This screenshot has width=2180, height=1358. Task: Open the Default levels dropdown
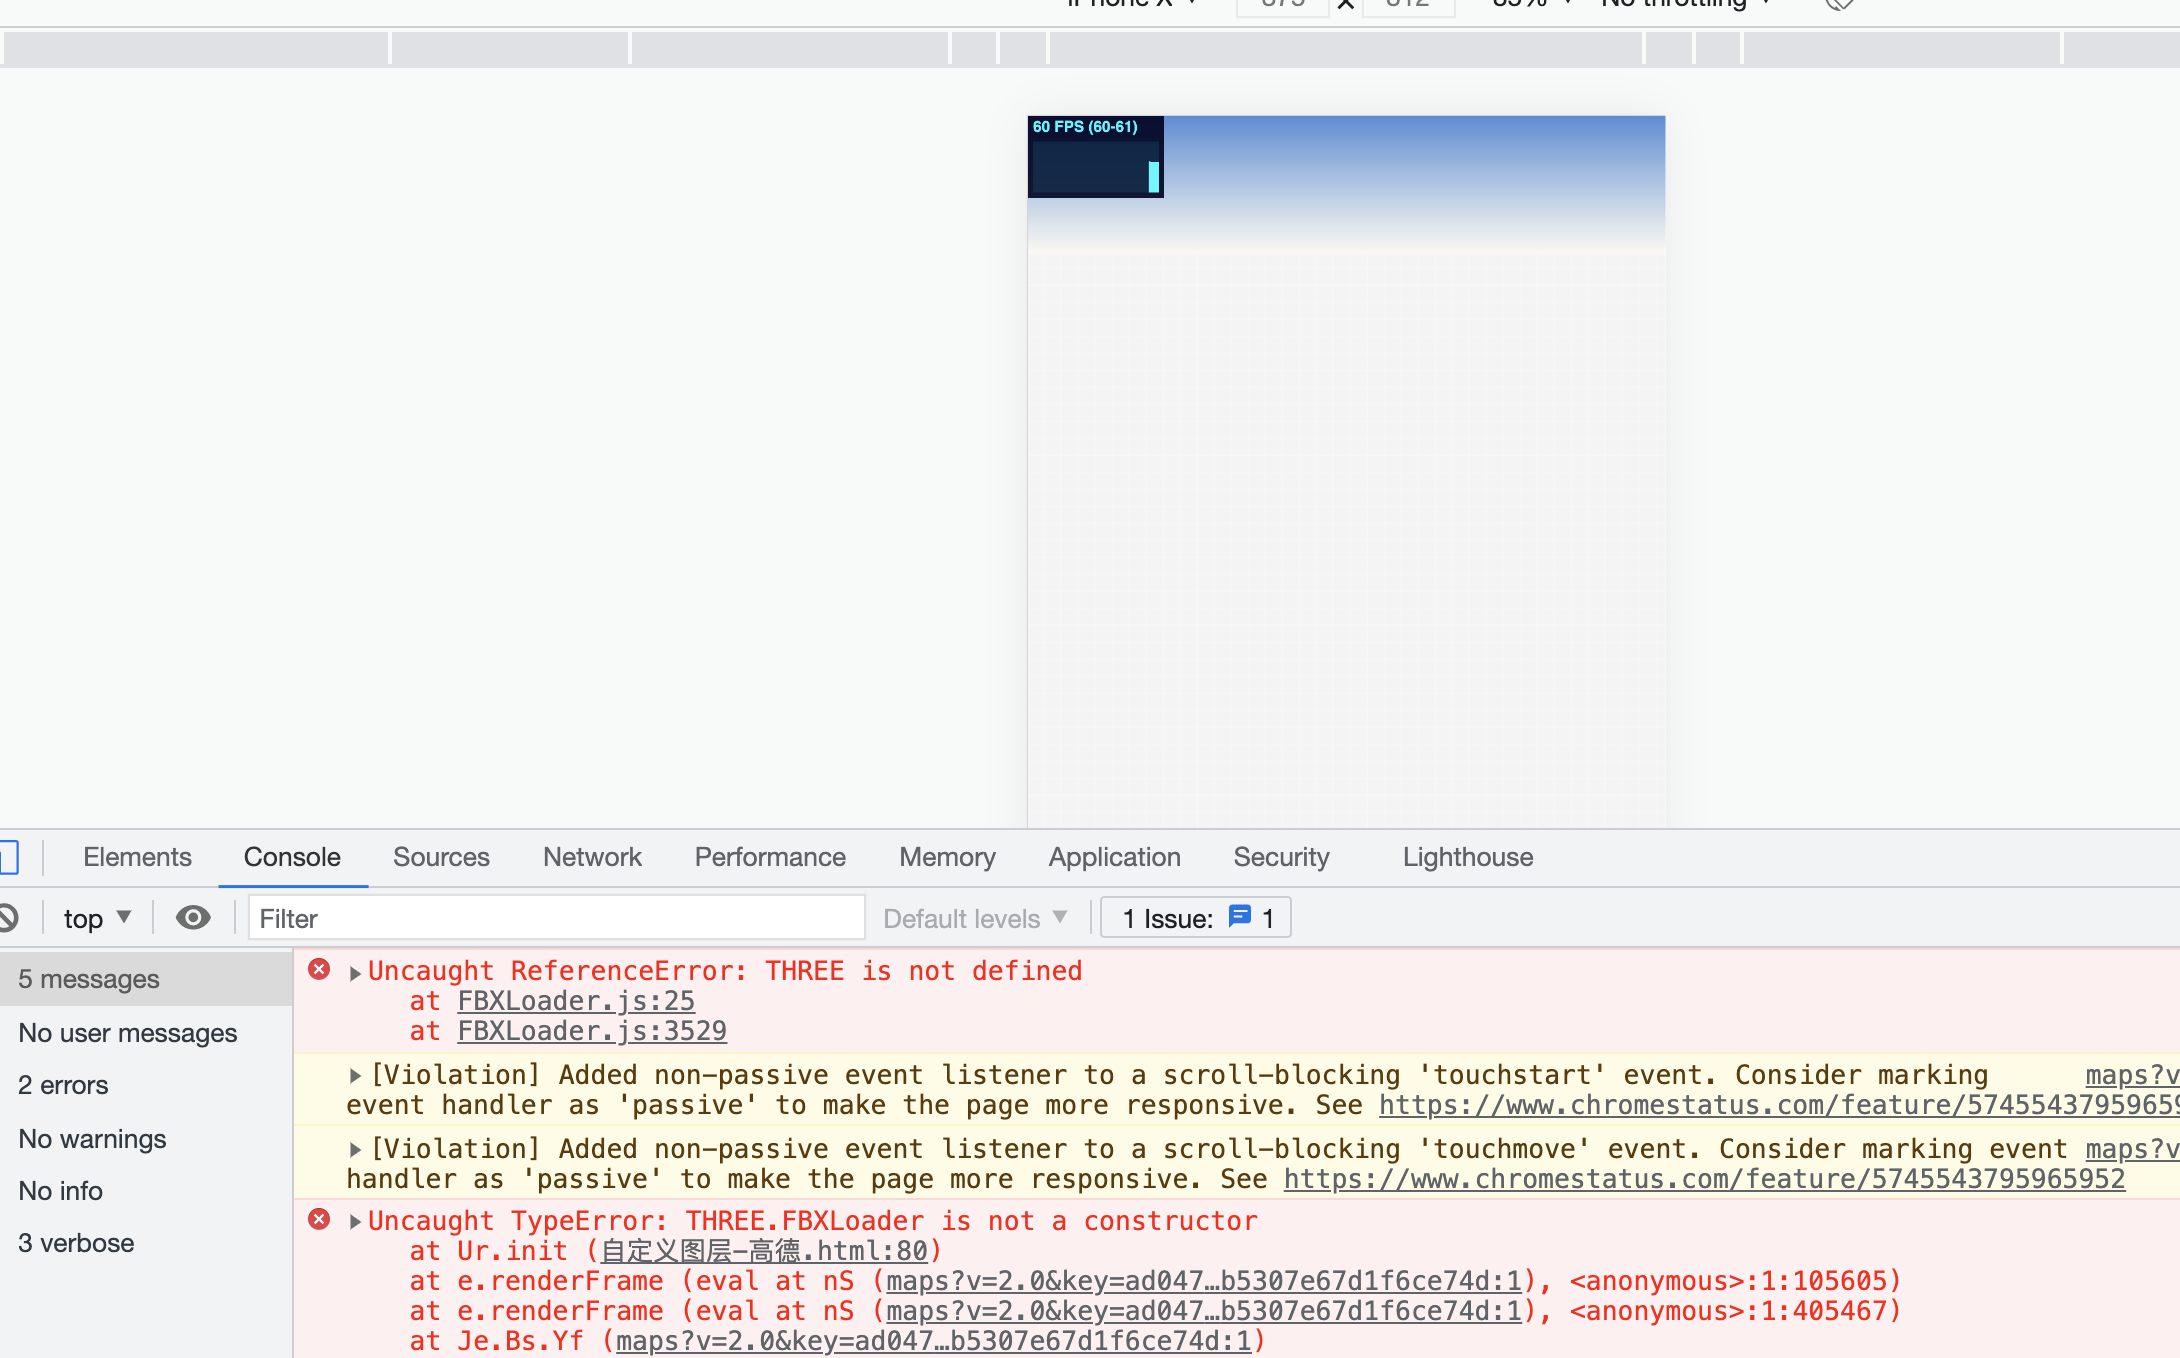point(973,917)
